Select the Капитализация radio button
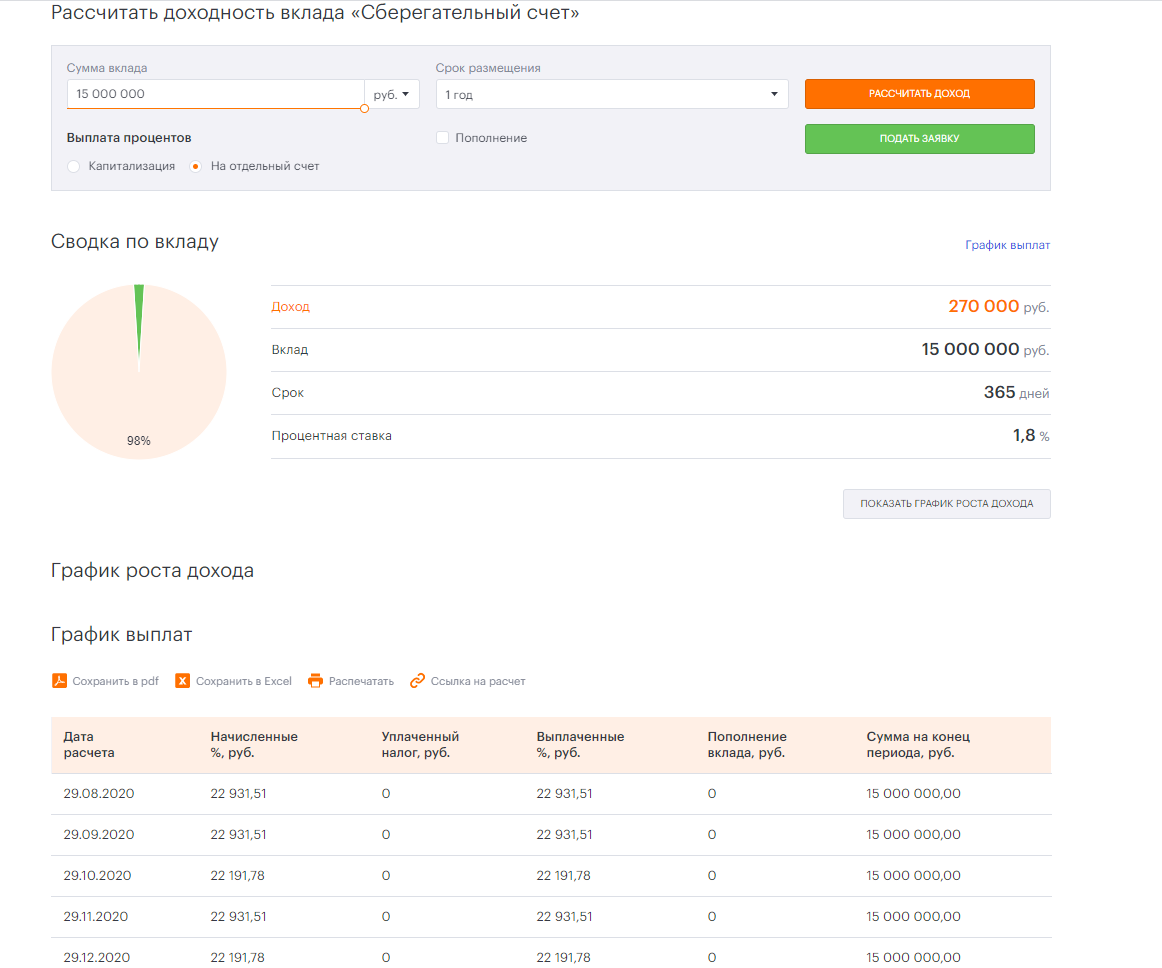The height and width of the screenshot is (968, 1162). tap(73, 166)
